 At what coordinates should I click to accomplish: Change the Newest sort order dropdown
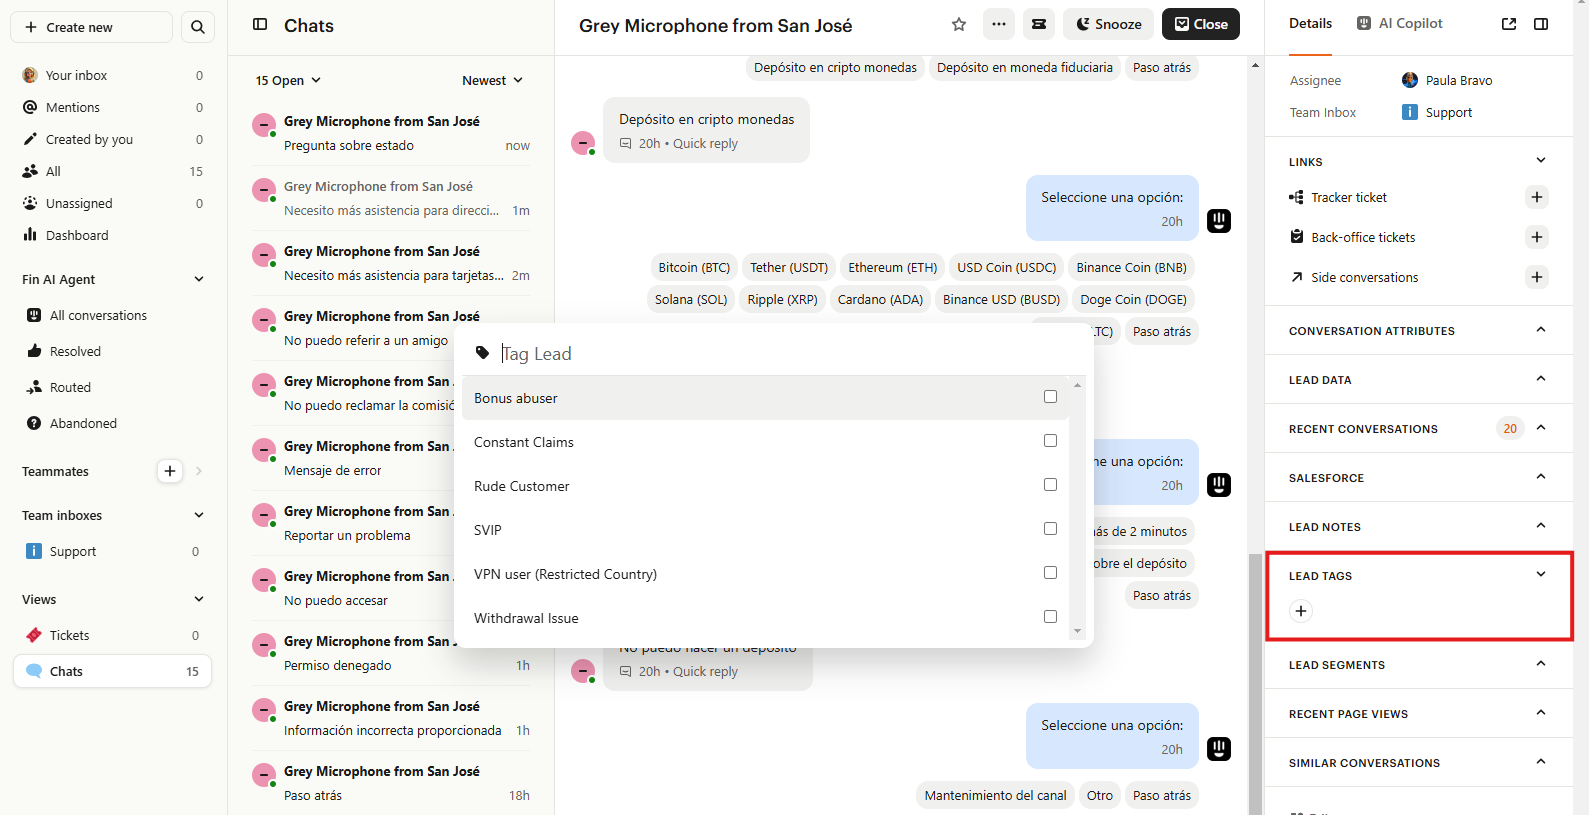click(x=492, y=80)
